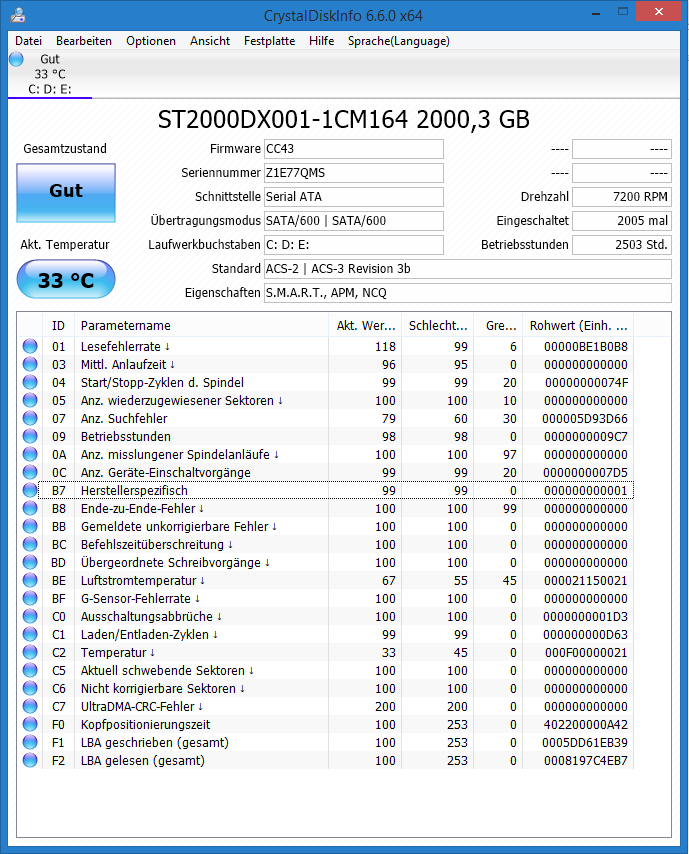Select the disk status orb beside Gut 33 °C
Screen dimensions: 689x854
pos(16,59)
